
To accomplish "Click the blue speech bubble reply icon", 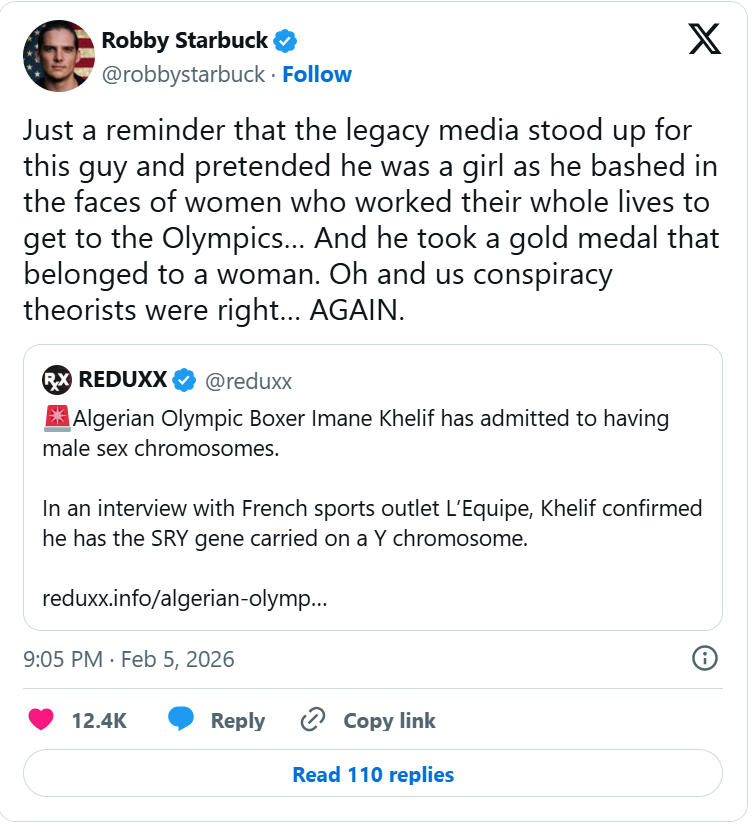I will [181, 720].
